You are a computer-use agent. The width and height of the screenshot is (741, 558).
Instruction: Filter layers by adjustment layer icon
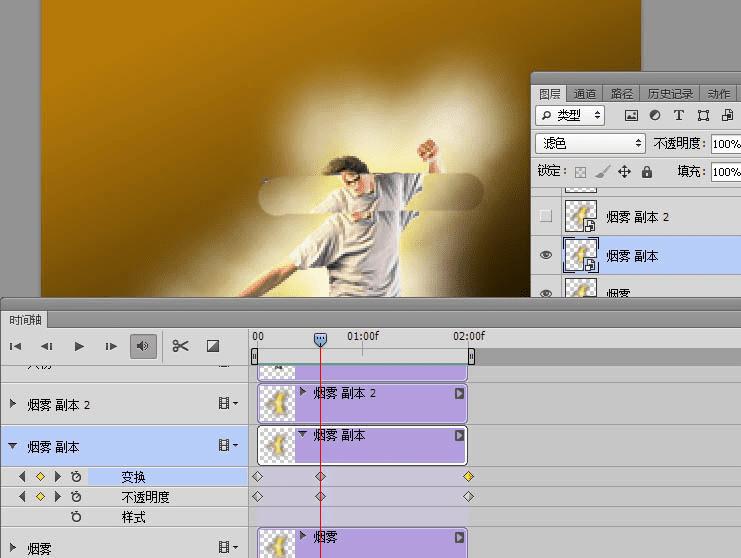click(x=655, y=115)
